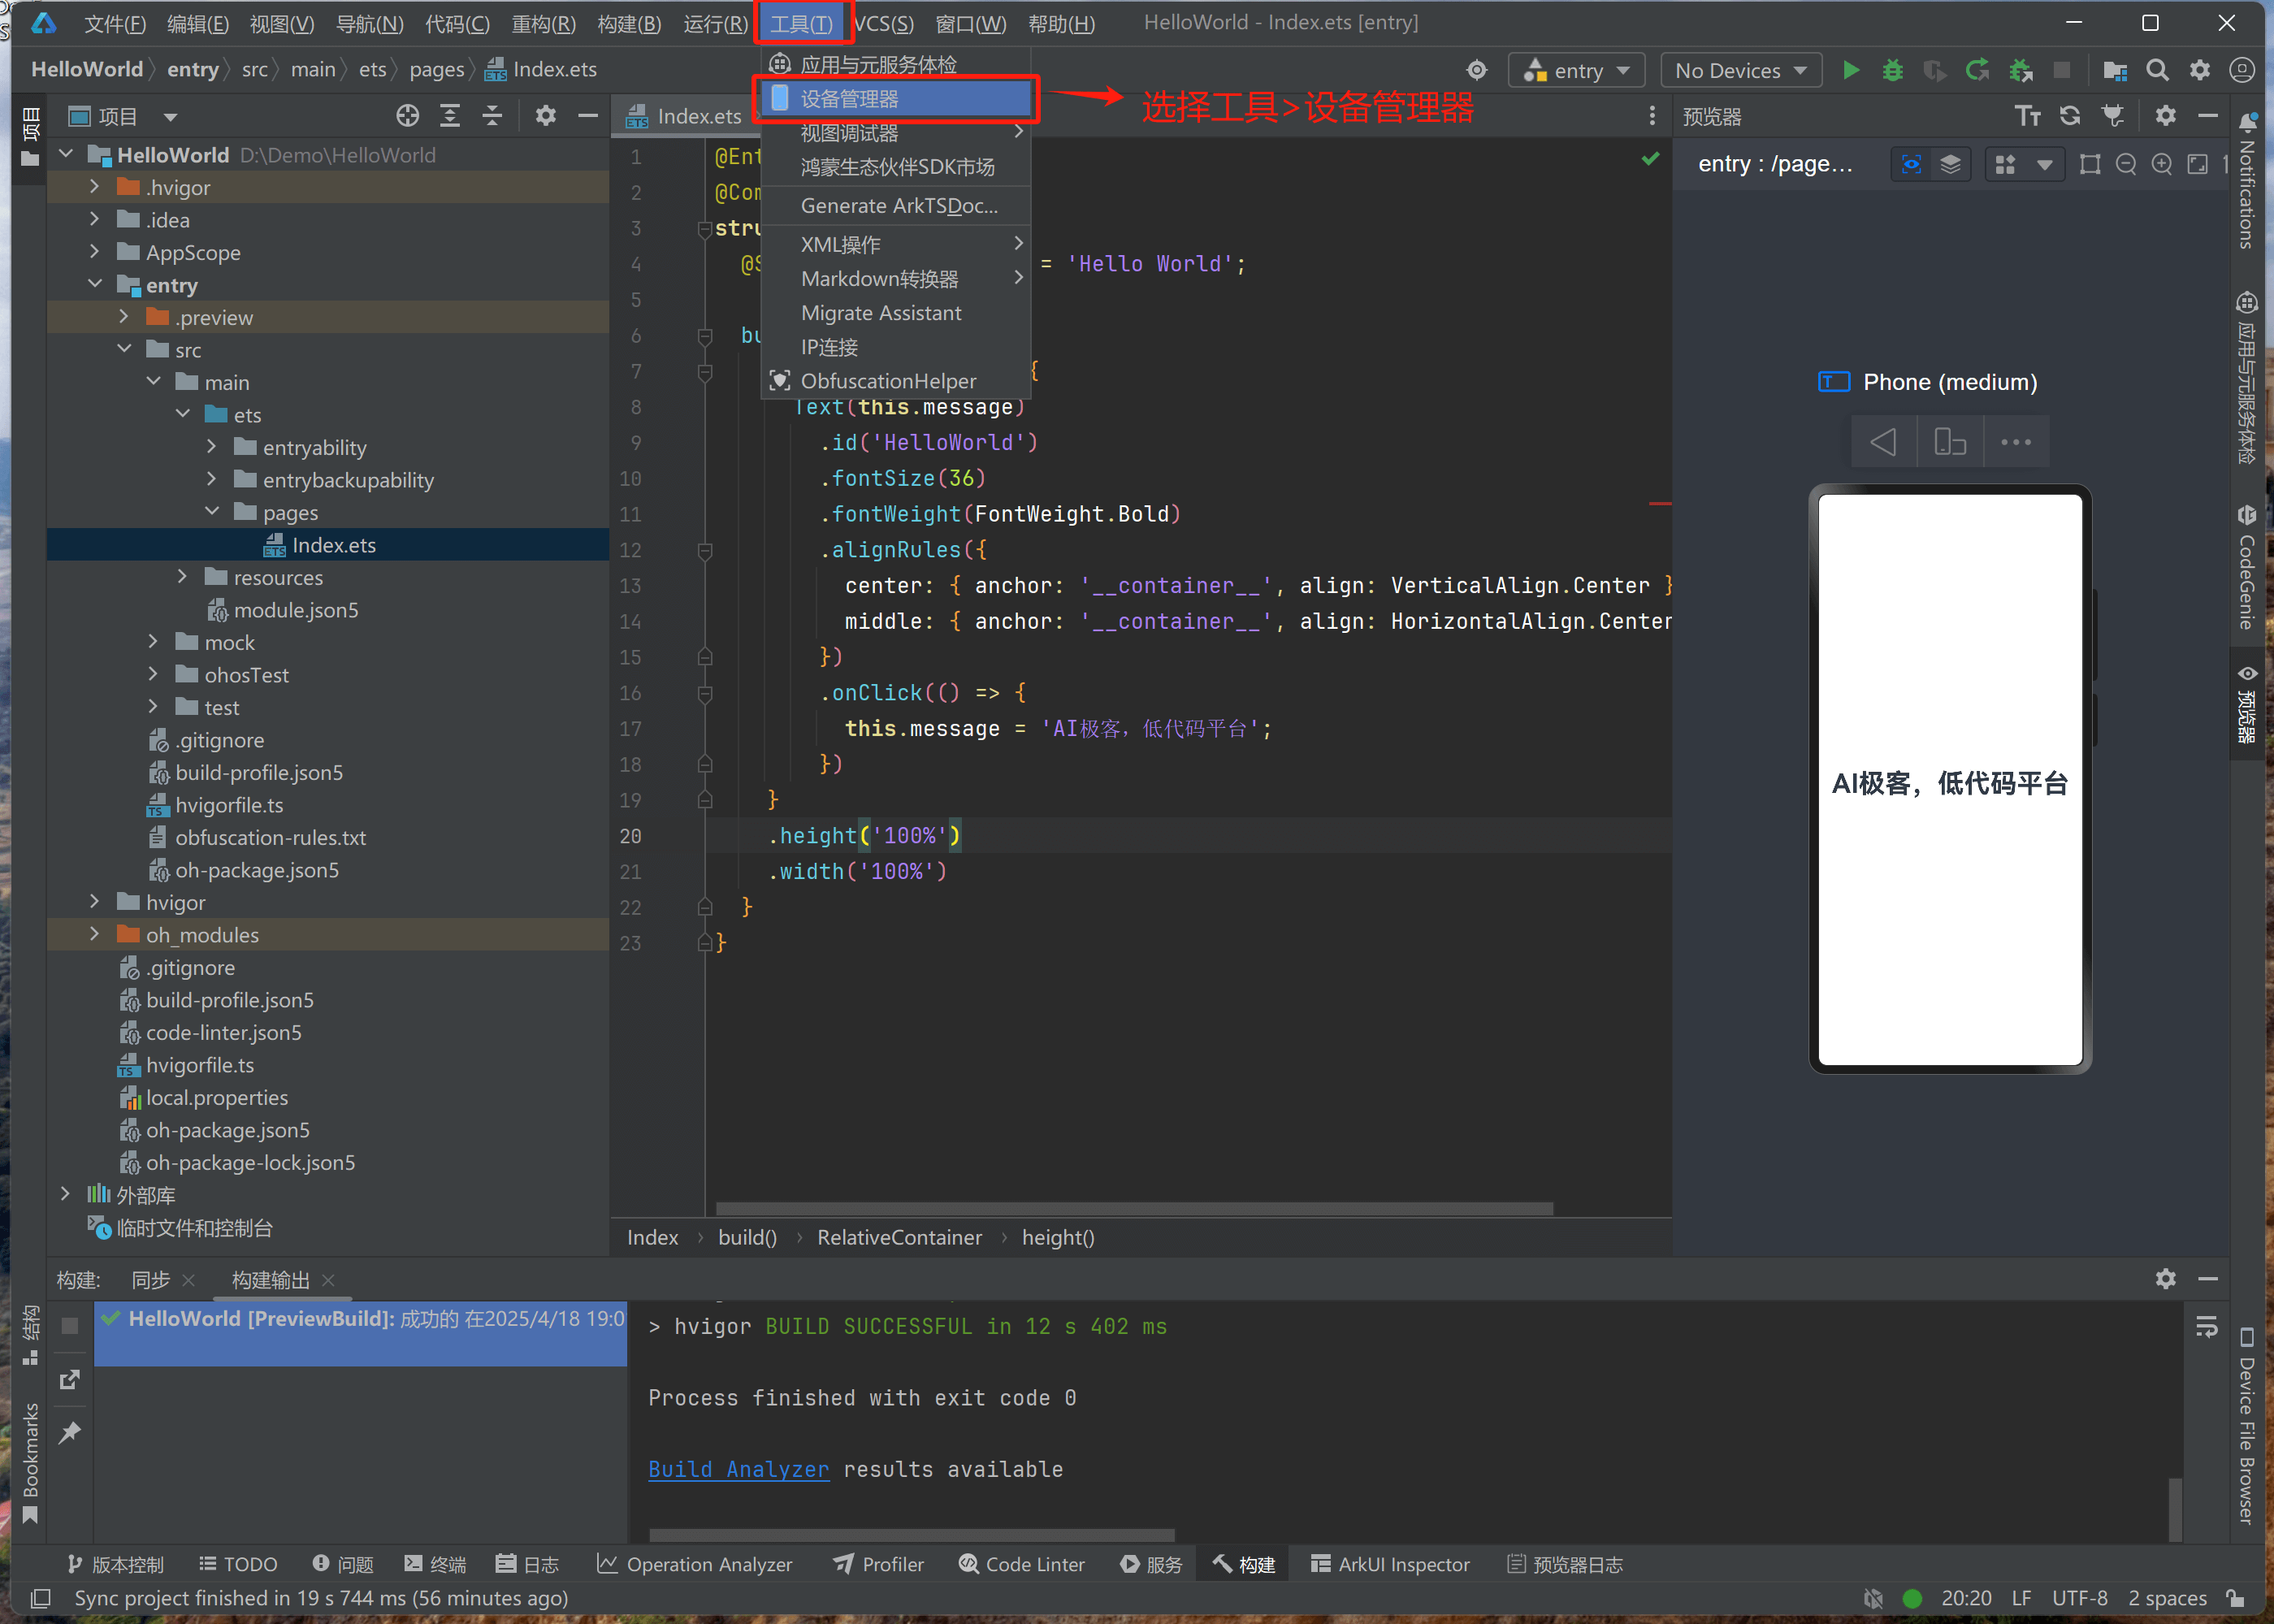Toggle the inspector mode icon in previewer

click(x=1911, y=164)
